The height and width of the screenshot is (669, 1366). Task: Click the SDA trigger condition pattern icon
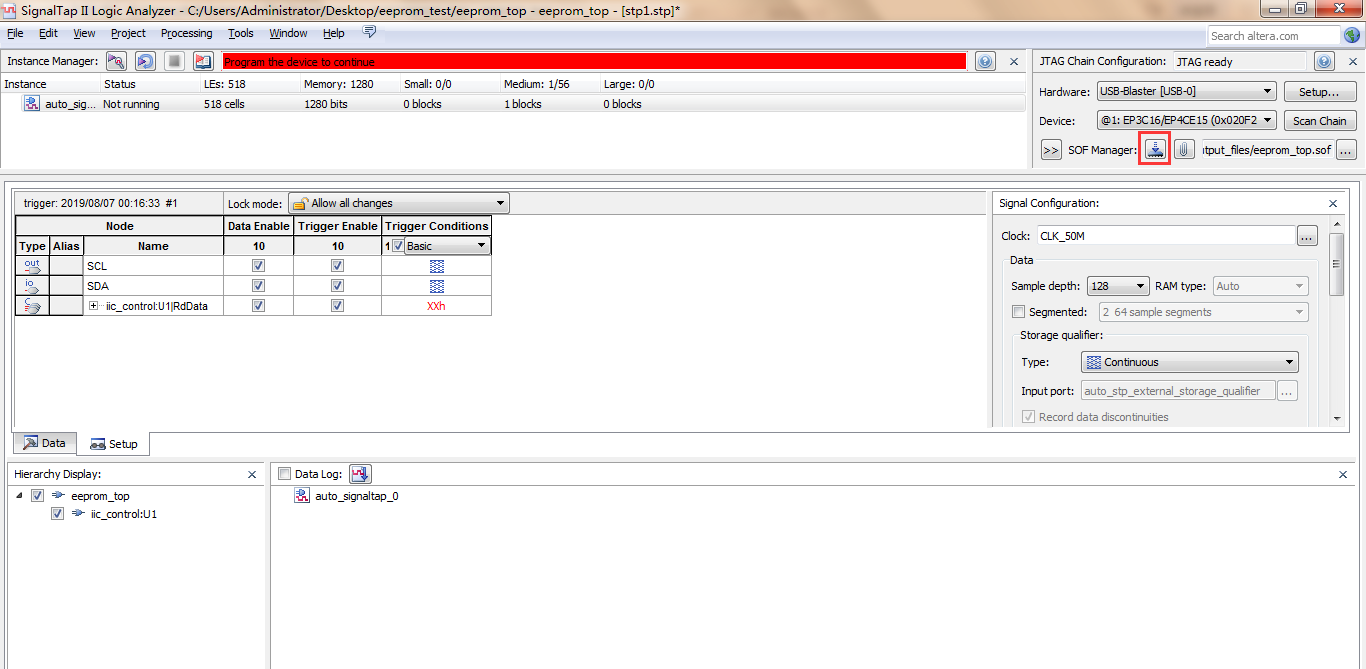(x=437, y=285)
